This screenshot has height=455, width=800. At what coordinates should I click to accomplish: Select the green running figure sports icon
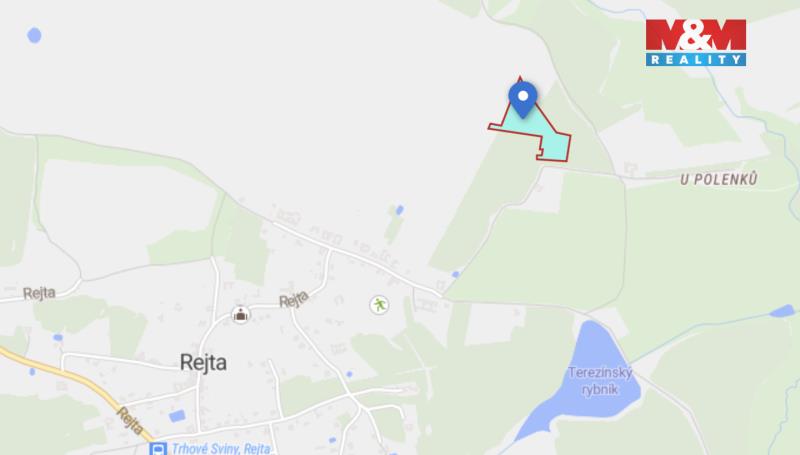(x=379, y=305)
